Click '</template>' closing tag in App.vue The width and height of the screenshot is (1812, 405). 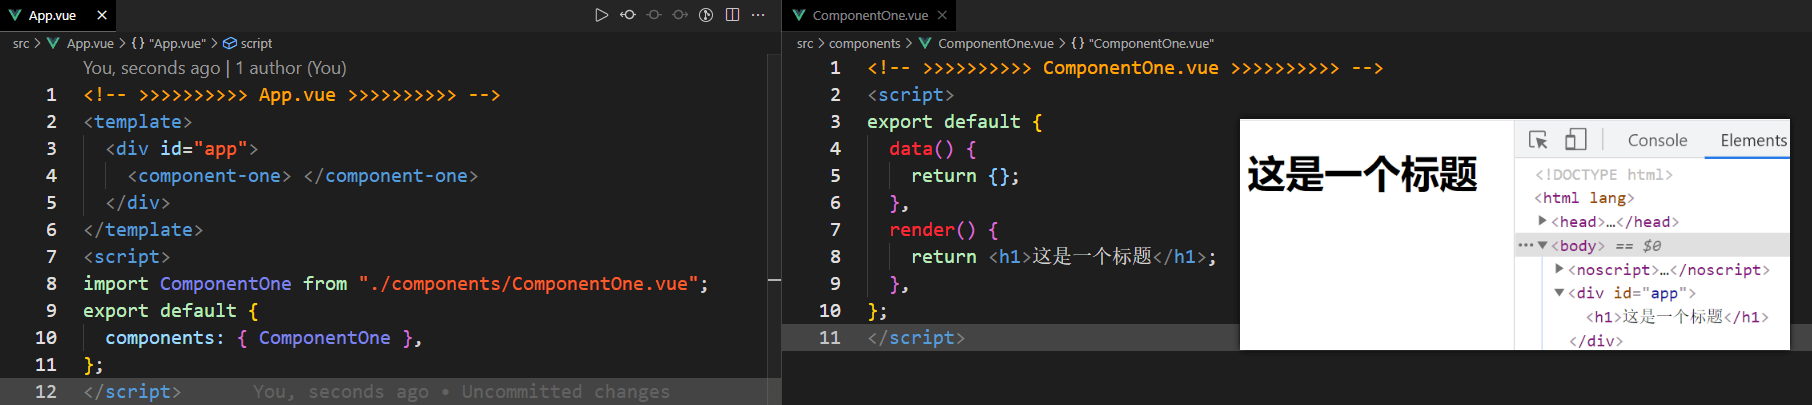[143, 230]
